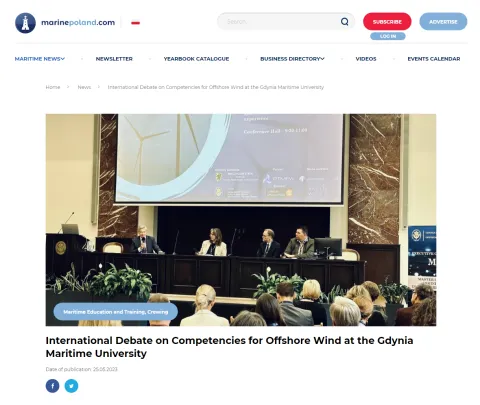Open the News breadcrumb link
Image resolution: width=480 pixels, height=405 pixels.
pyautogui.click(x=84, y=87)
